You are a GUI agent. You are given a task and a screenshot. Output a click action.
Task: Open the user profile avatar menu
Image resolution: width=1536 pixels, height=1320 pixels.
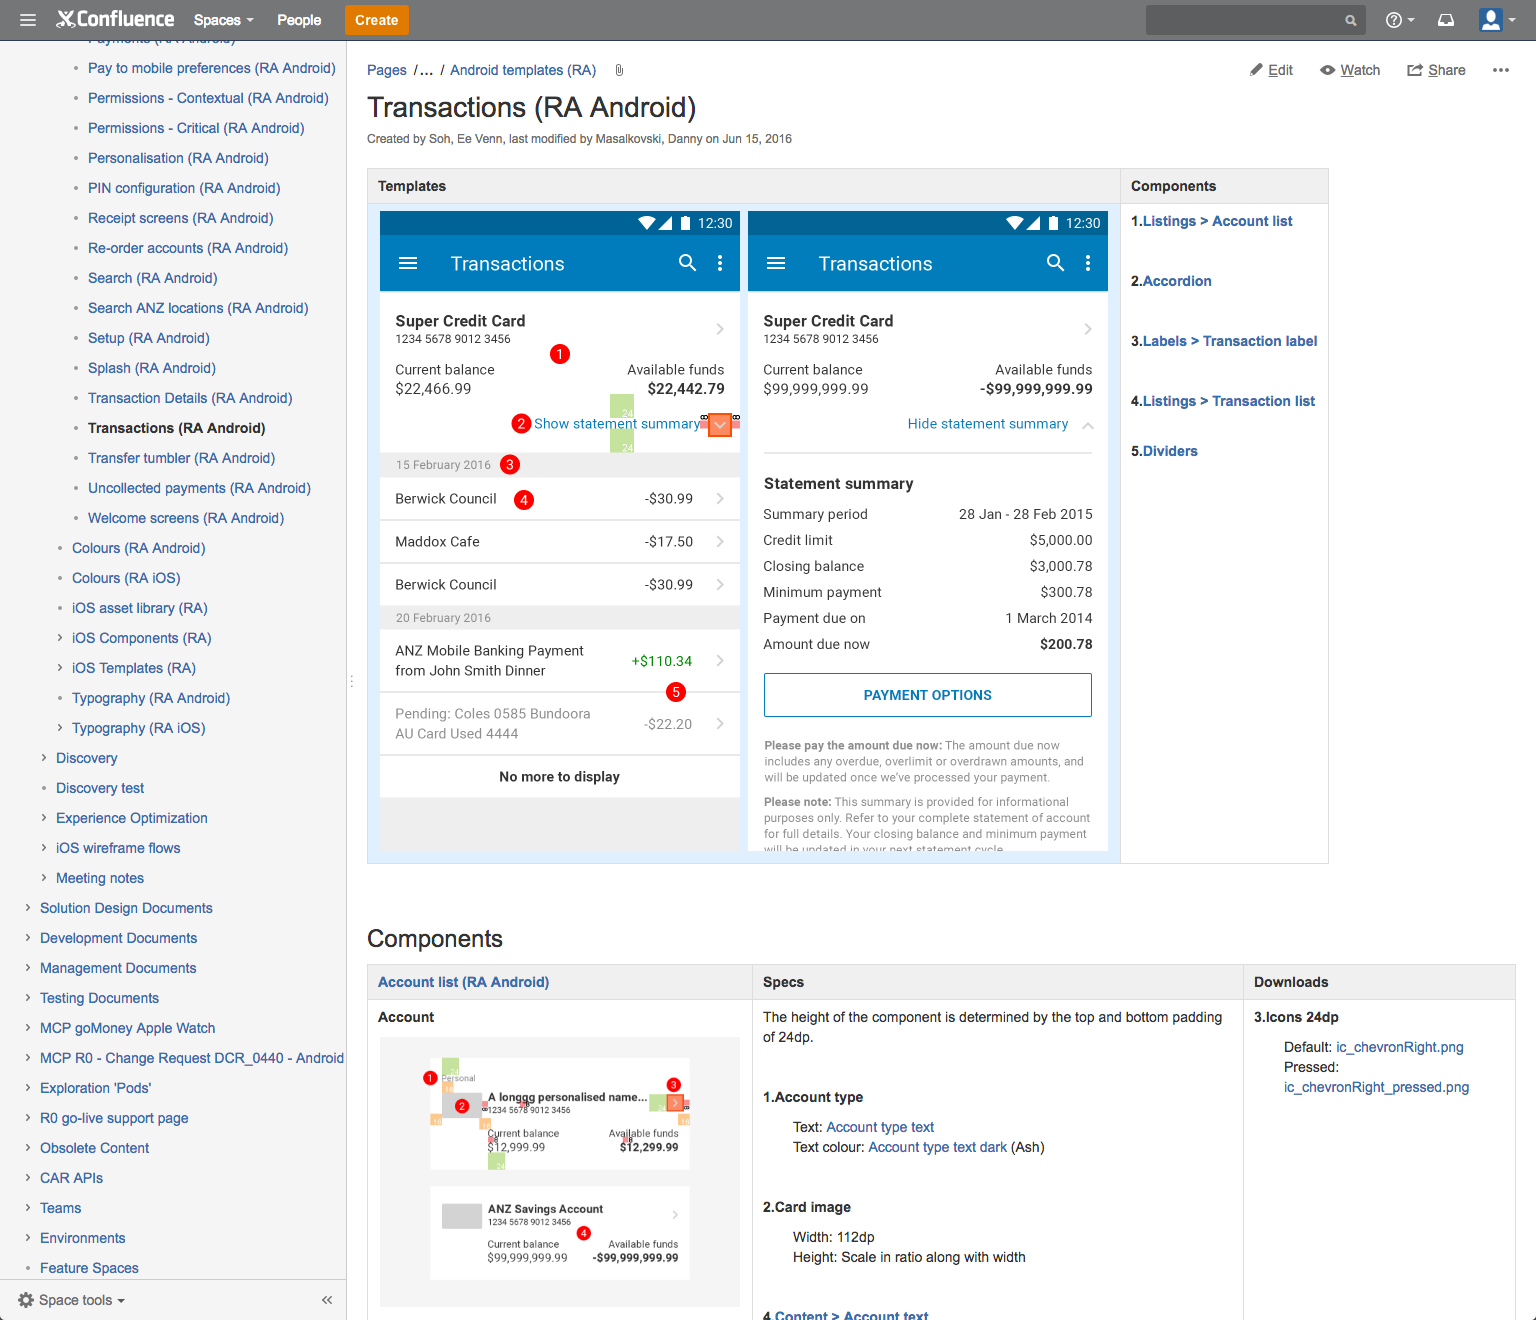tap(1497, 20)
